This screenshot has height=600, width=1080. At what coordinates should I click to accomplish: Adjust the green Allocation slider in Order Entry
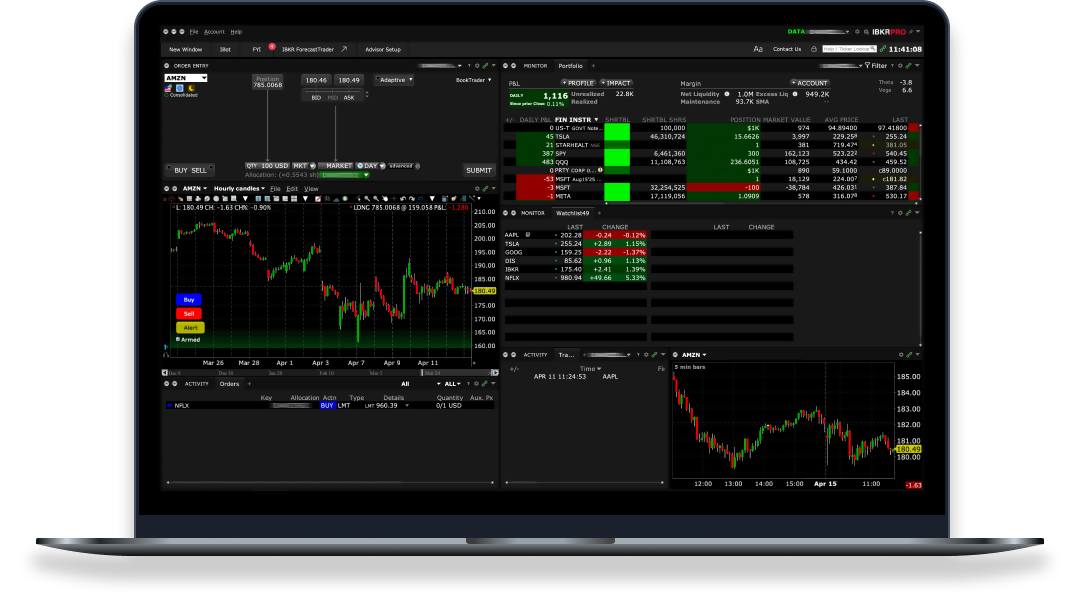(341, 175)
